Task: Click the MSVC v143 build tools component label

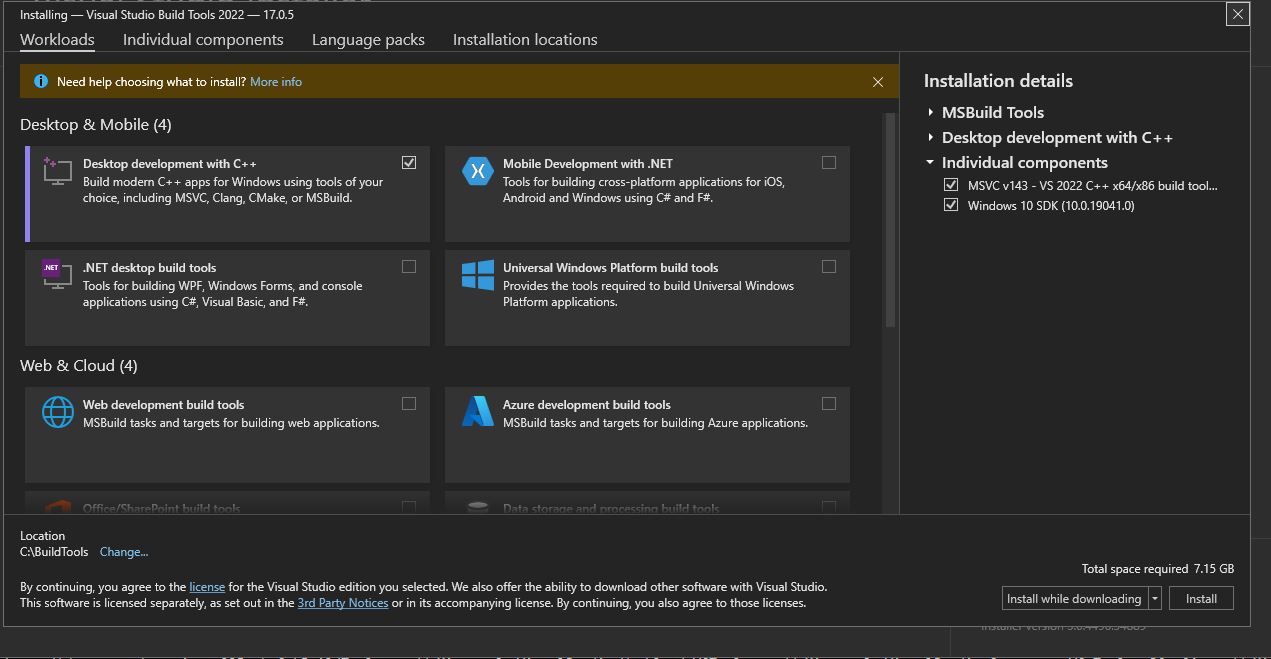Action: click(1093, 185)
